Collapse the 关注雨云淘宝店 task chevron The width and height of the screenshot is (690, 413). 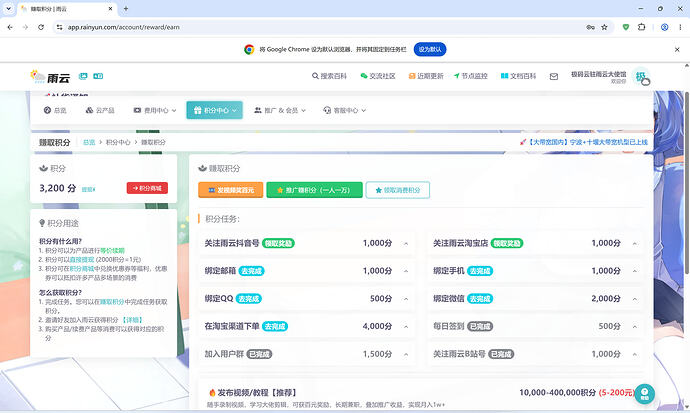635,244
